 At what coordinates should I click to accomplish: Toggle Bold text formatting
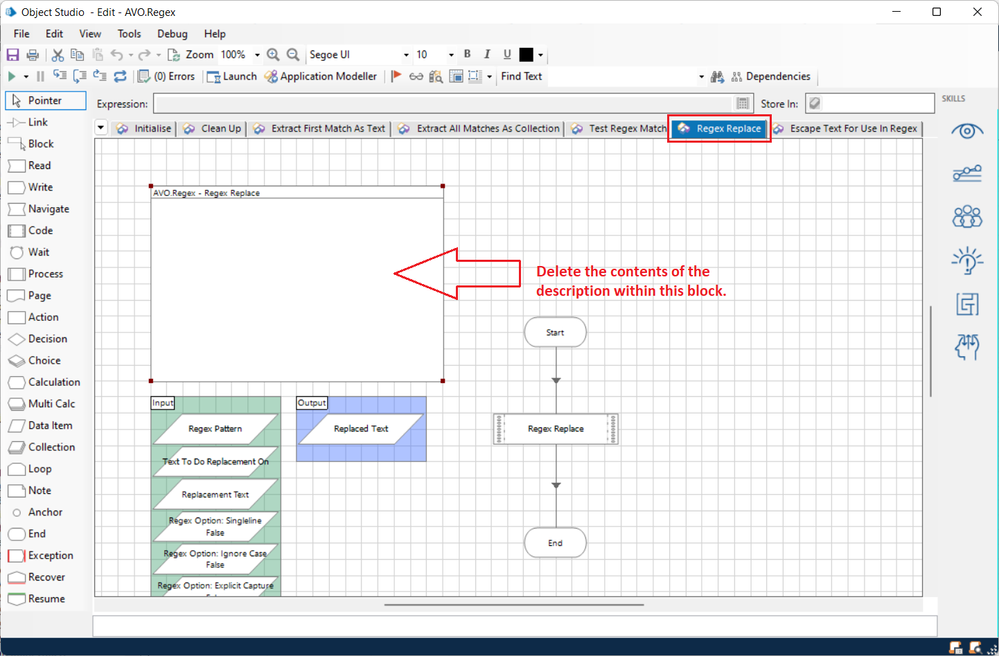click(467, 55)
